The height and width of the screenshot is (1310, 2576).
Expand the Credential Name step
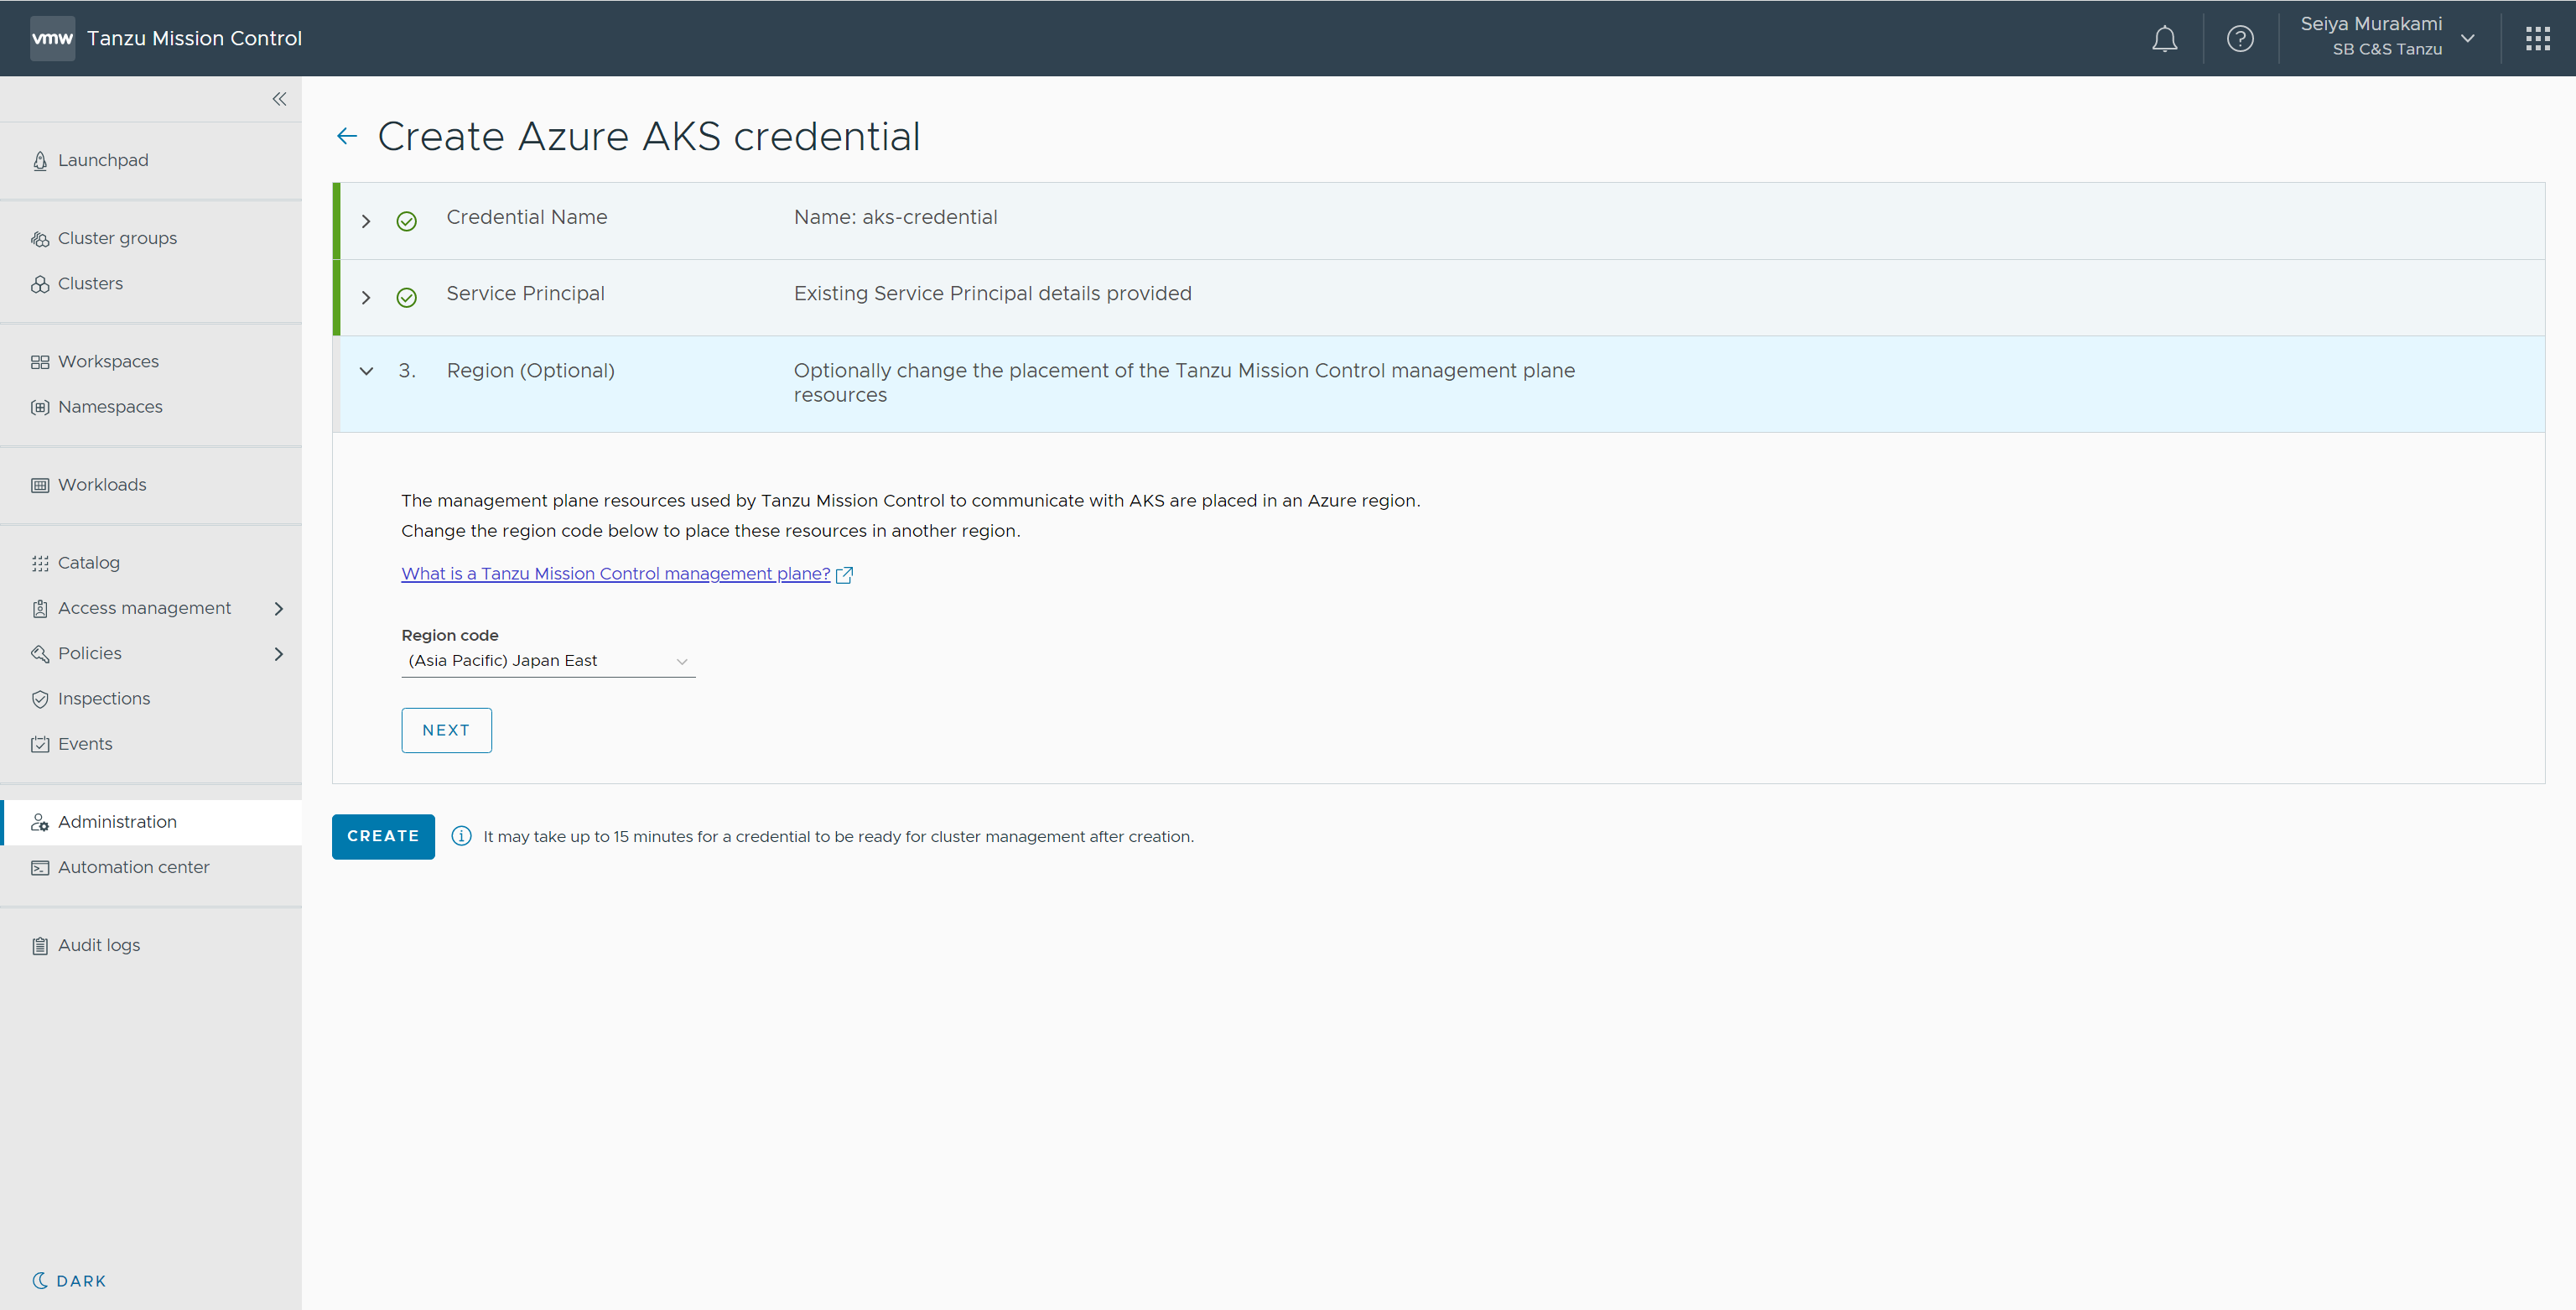tap(366, 221)
